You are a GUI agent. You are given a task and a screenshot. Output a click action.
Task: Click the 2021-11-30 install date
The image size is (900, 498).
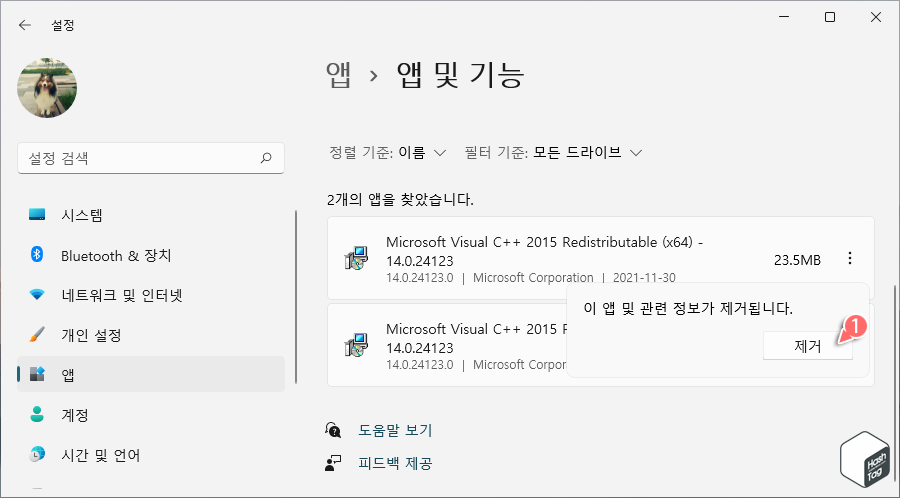coord(644,278)
